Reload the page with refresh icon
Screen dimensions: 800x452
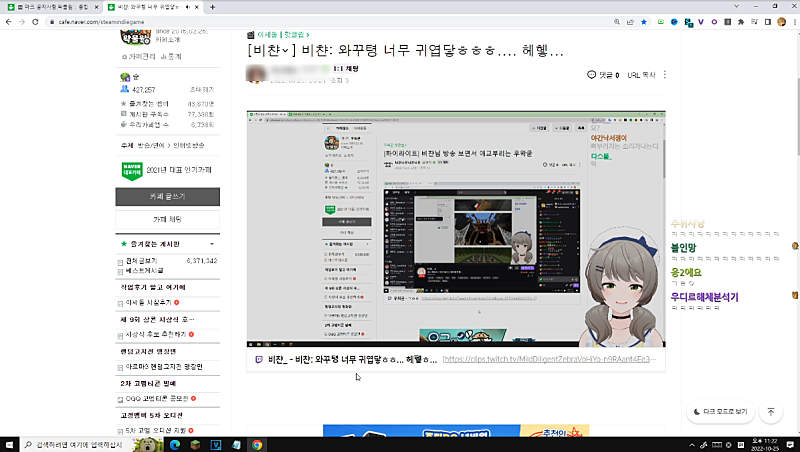[x=35, y=22]
